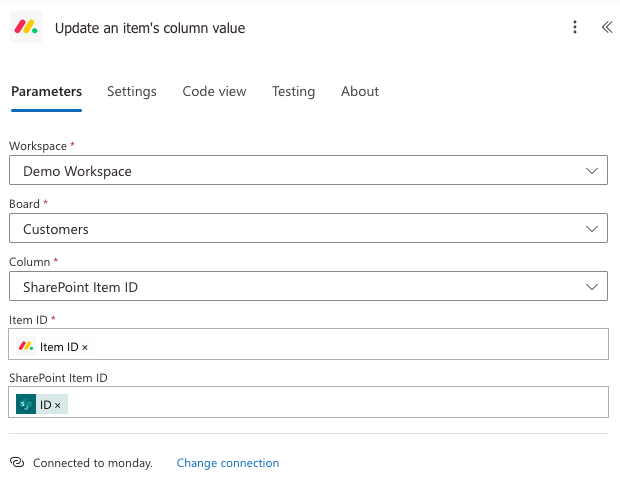Click the monday icon in Item ID token

click(26, 346)
